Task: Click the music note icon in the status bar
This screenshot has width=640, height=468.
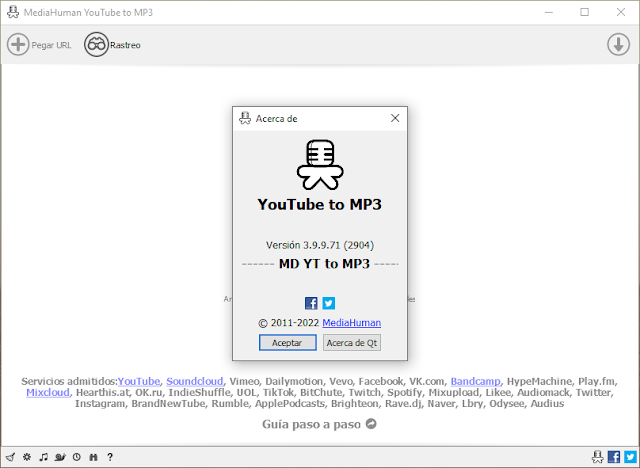Action: pos(43,457)
